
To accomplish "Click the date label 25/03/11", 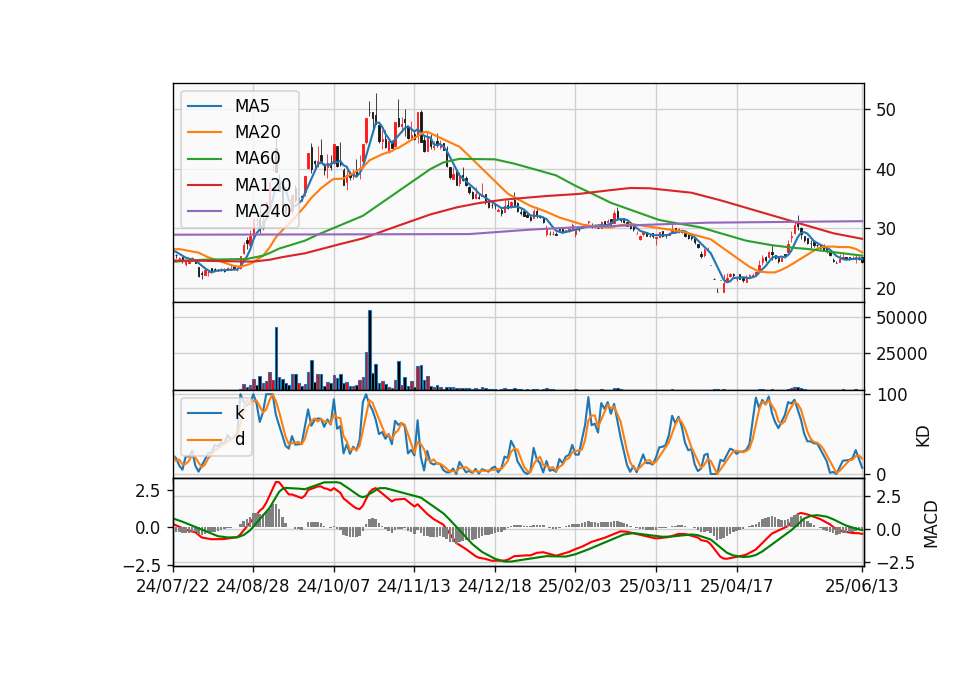I will tap(656, 586).
